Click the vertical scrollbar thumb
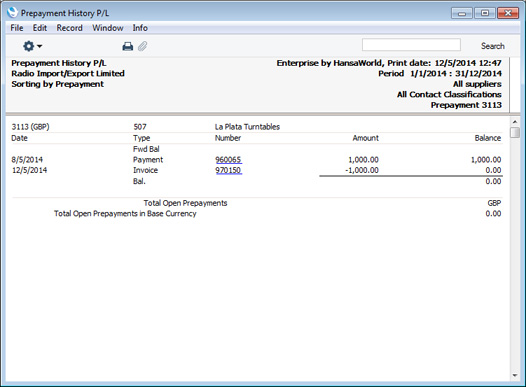 click(515, 132)
